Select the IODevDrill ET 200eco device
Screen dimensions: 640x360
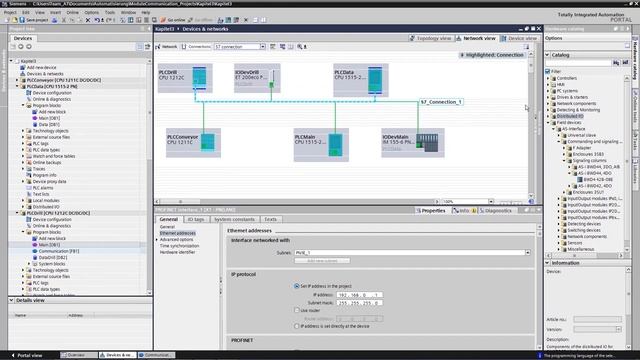click(x=257, y=78)
